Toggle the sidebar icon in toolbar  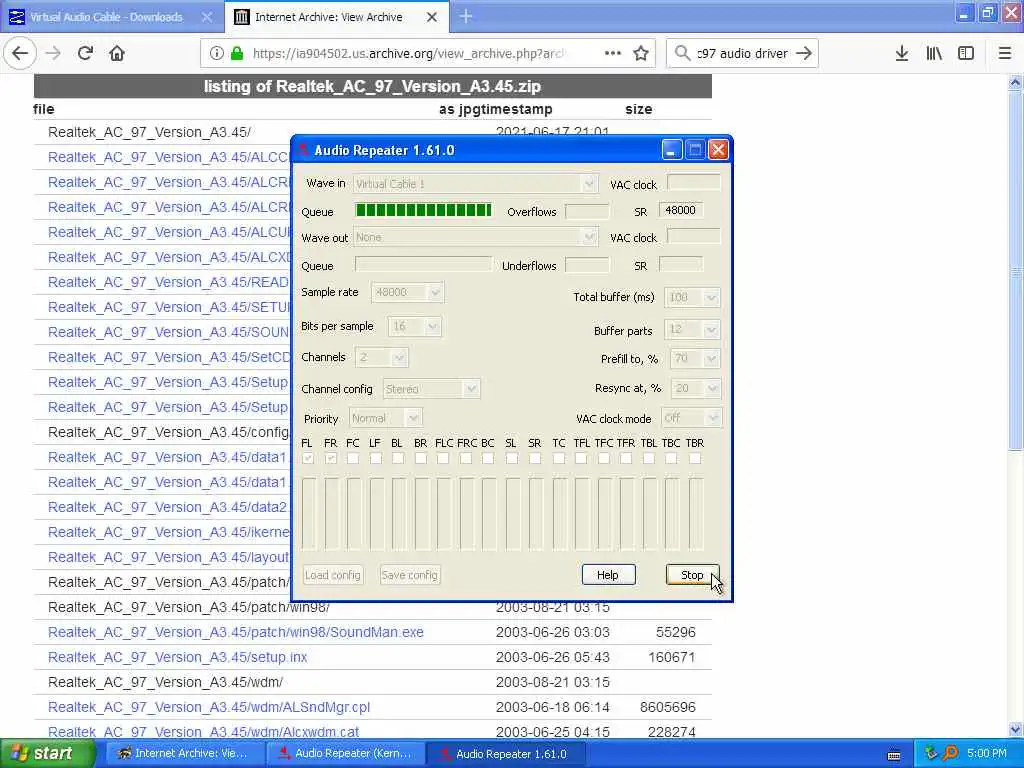966,54
